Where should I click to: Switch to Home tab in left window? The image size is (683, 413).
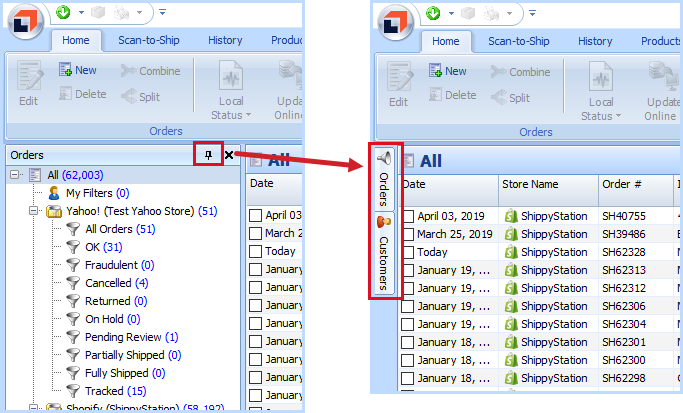[76, 40]
